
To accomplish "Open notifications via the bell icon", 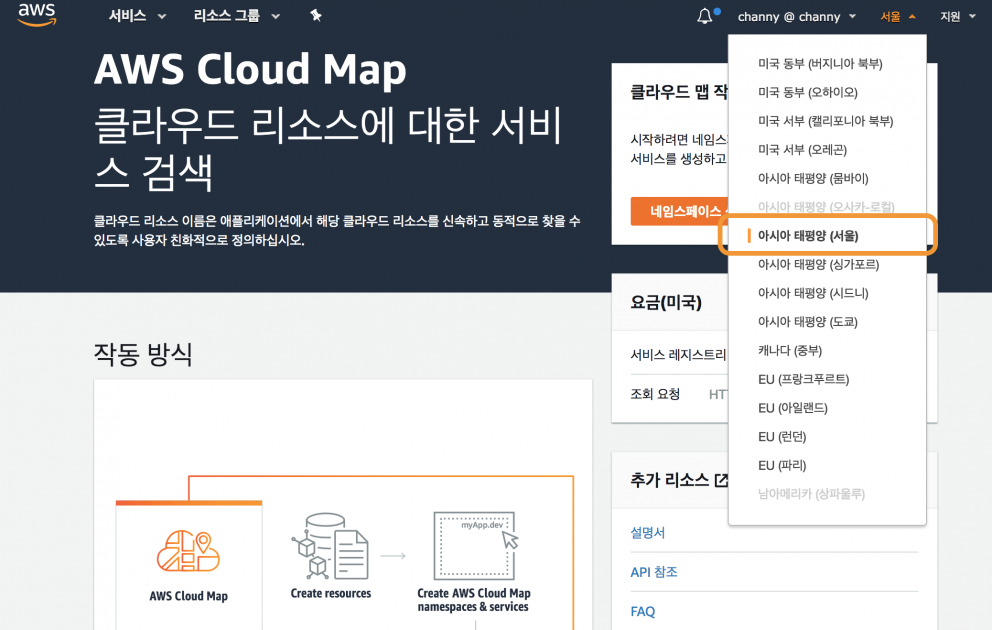I will (x=700, y=14).
